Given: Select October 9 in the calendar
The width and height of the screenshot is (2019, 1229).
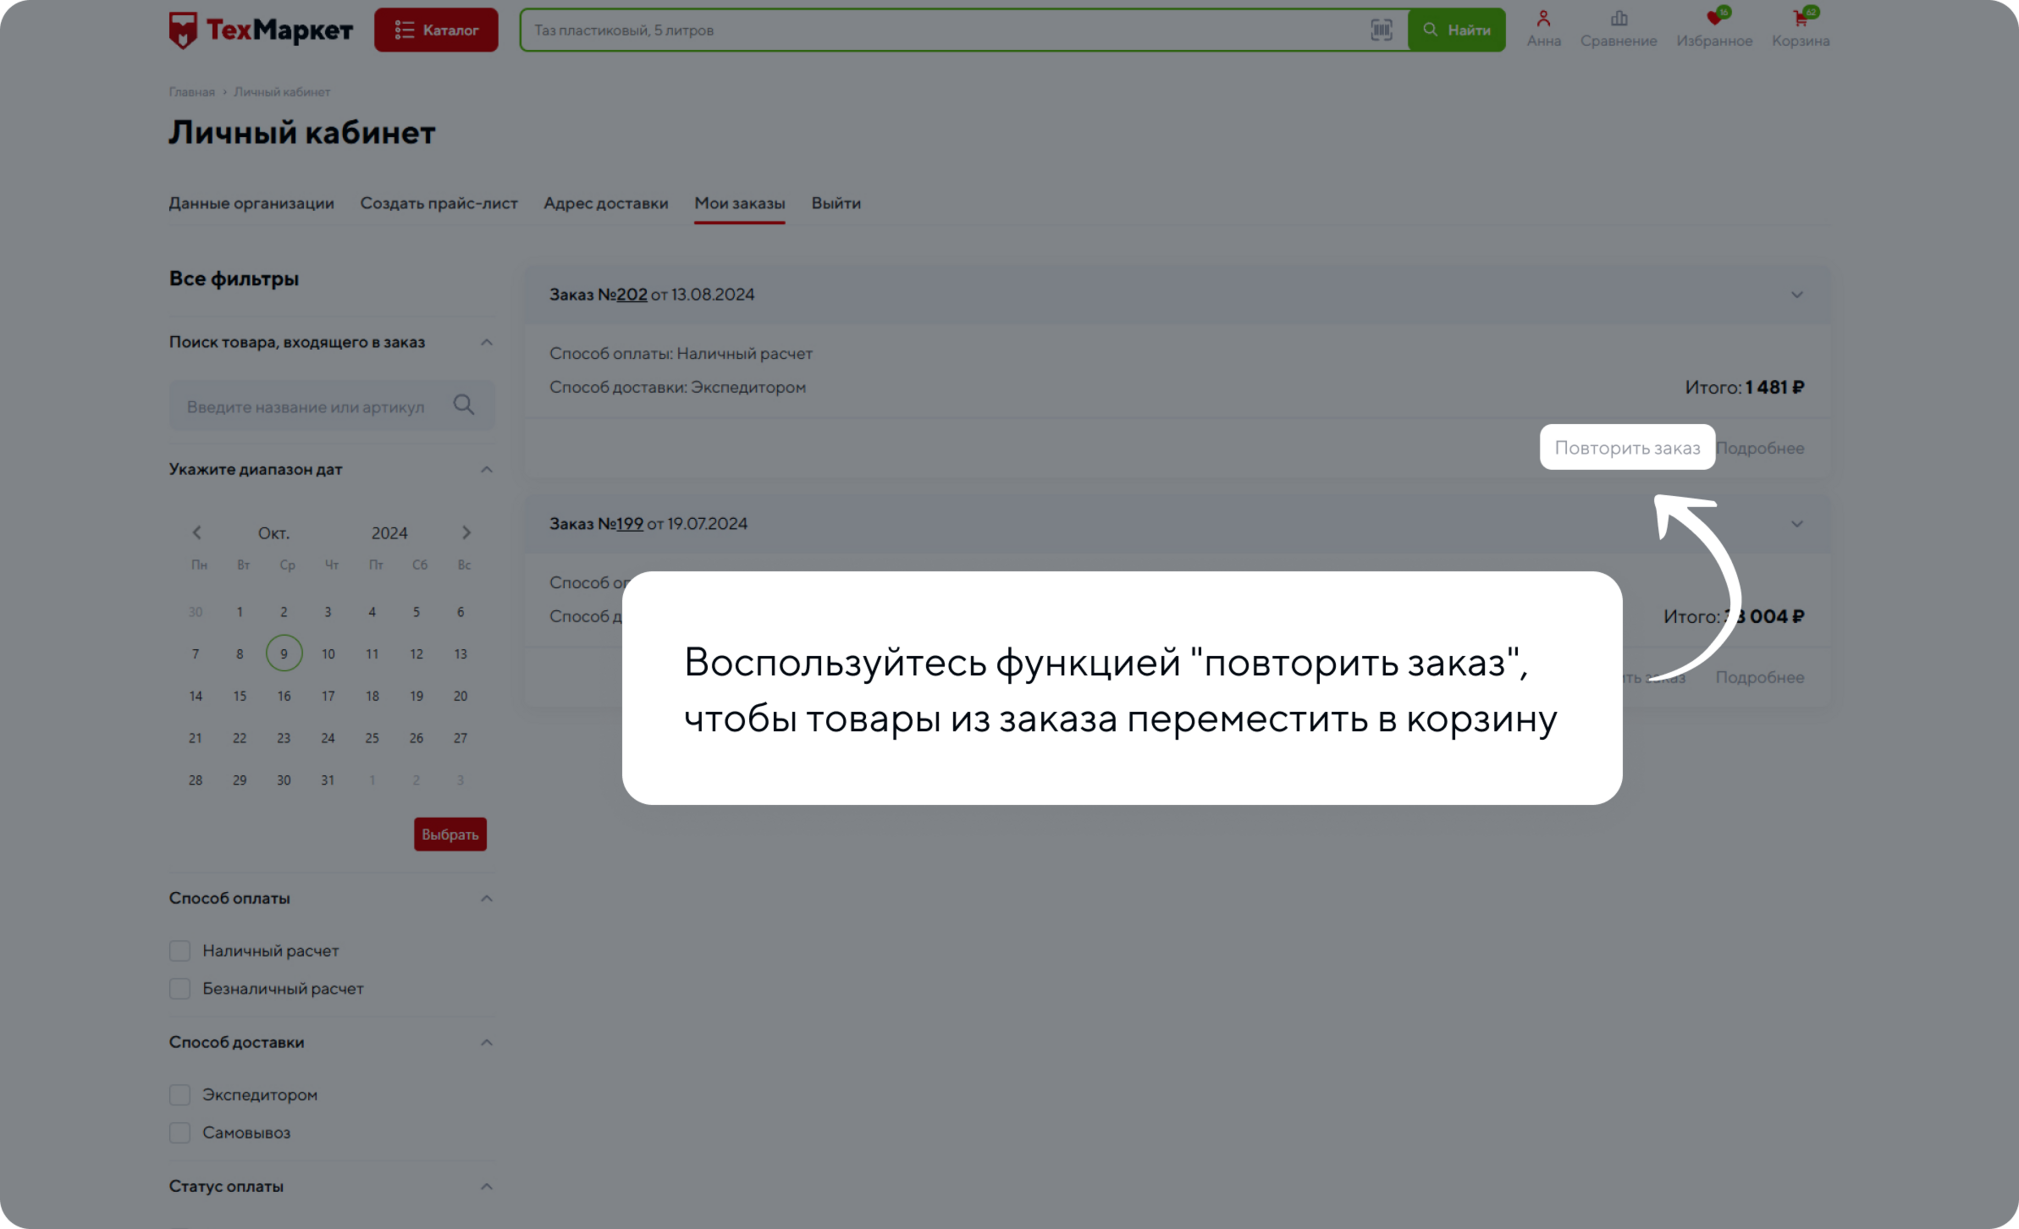Looking at the screenshot, I should point(284,653).
